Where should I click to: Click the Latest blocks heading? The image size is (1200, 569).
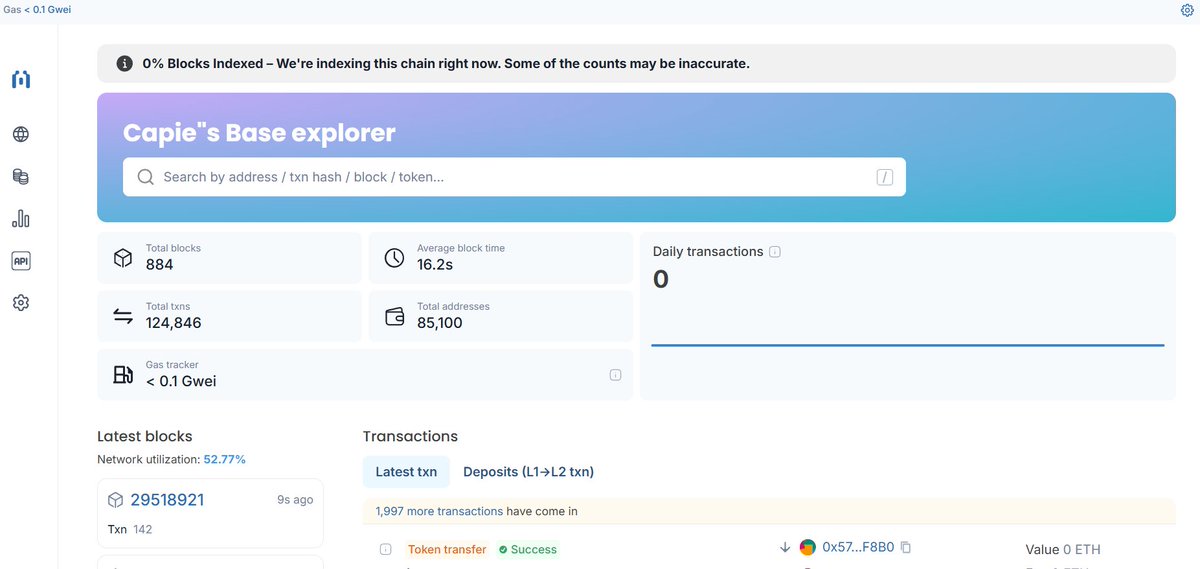(145, 436)
